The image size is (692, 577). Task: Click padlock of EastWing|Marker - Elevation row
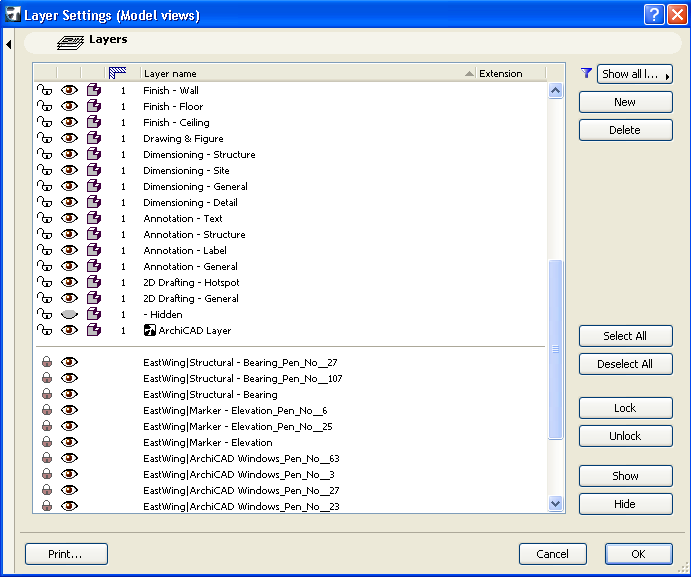(x=47, y=442)
